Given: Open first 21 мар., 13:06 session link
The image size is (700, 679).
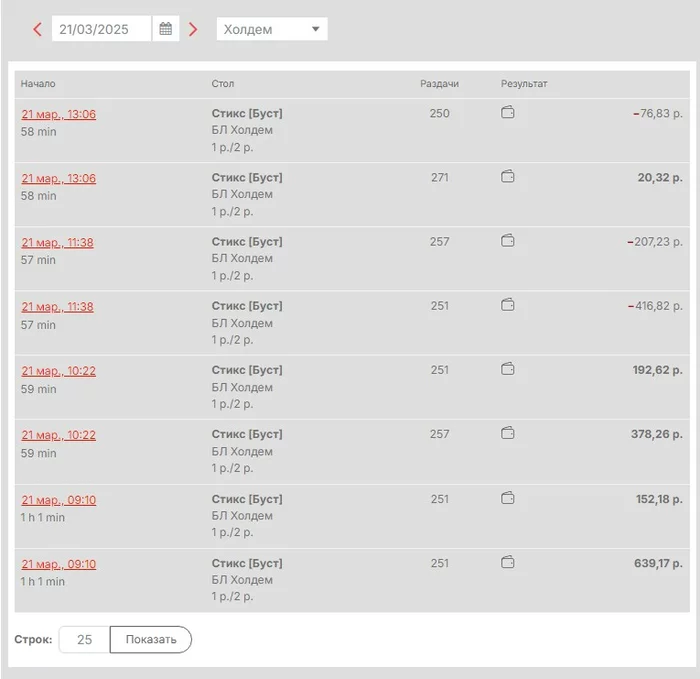Looking at the screenshot, I should pos(59,114).
